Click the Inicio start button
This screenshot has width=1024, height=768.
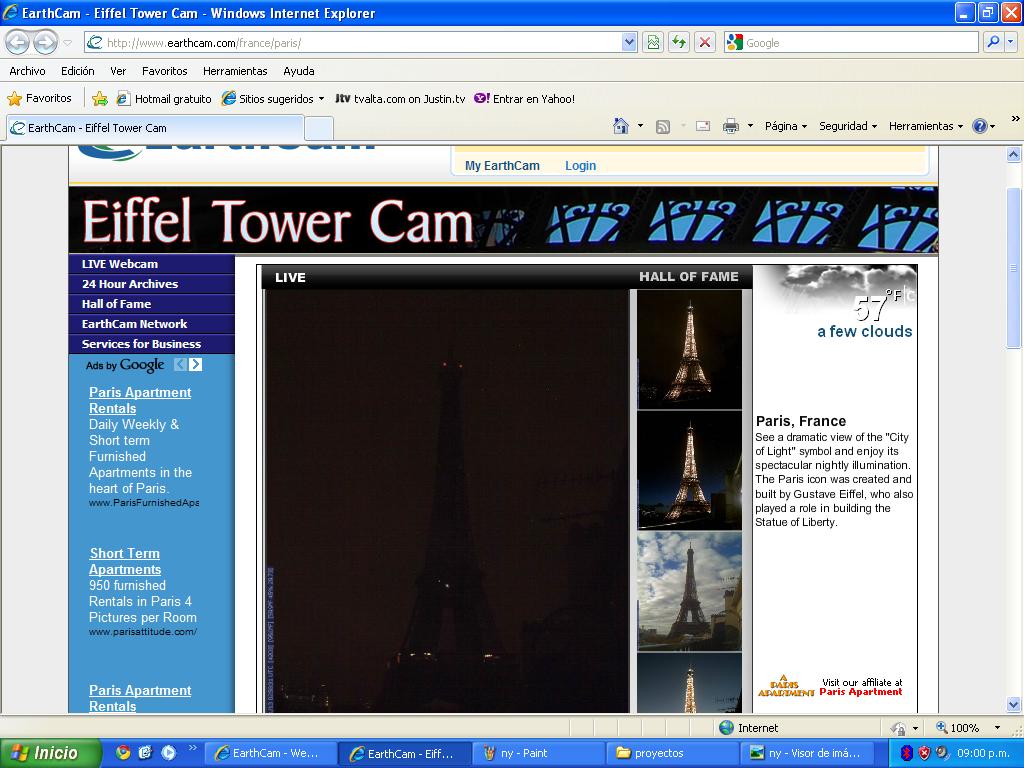[50, 753]
